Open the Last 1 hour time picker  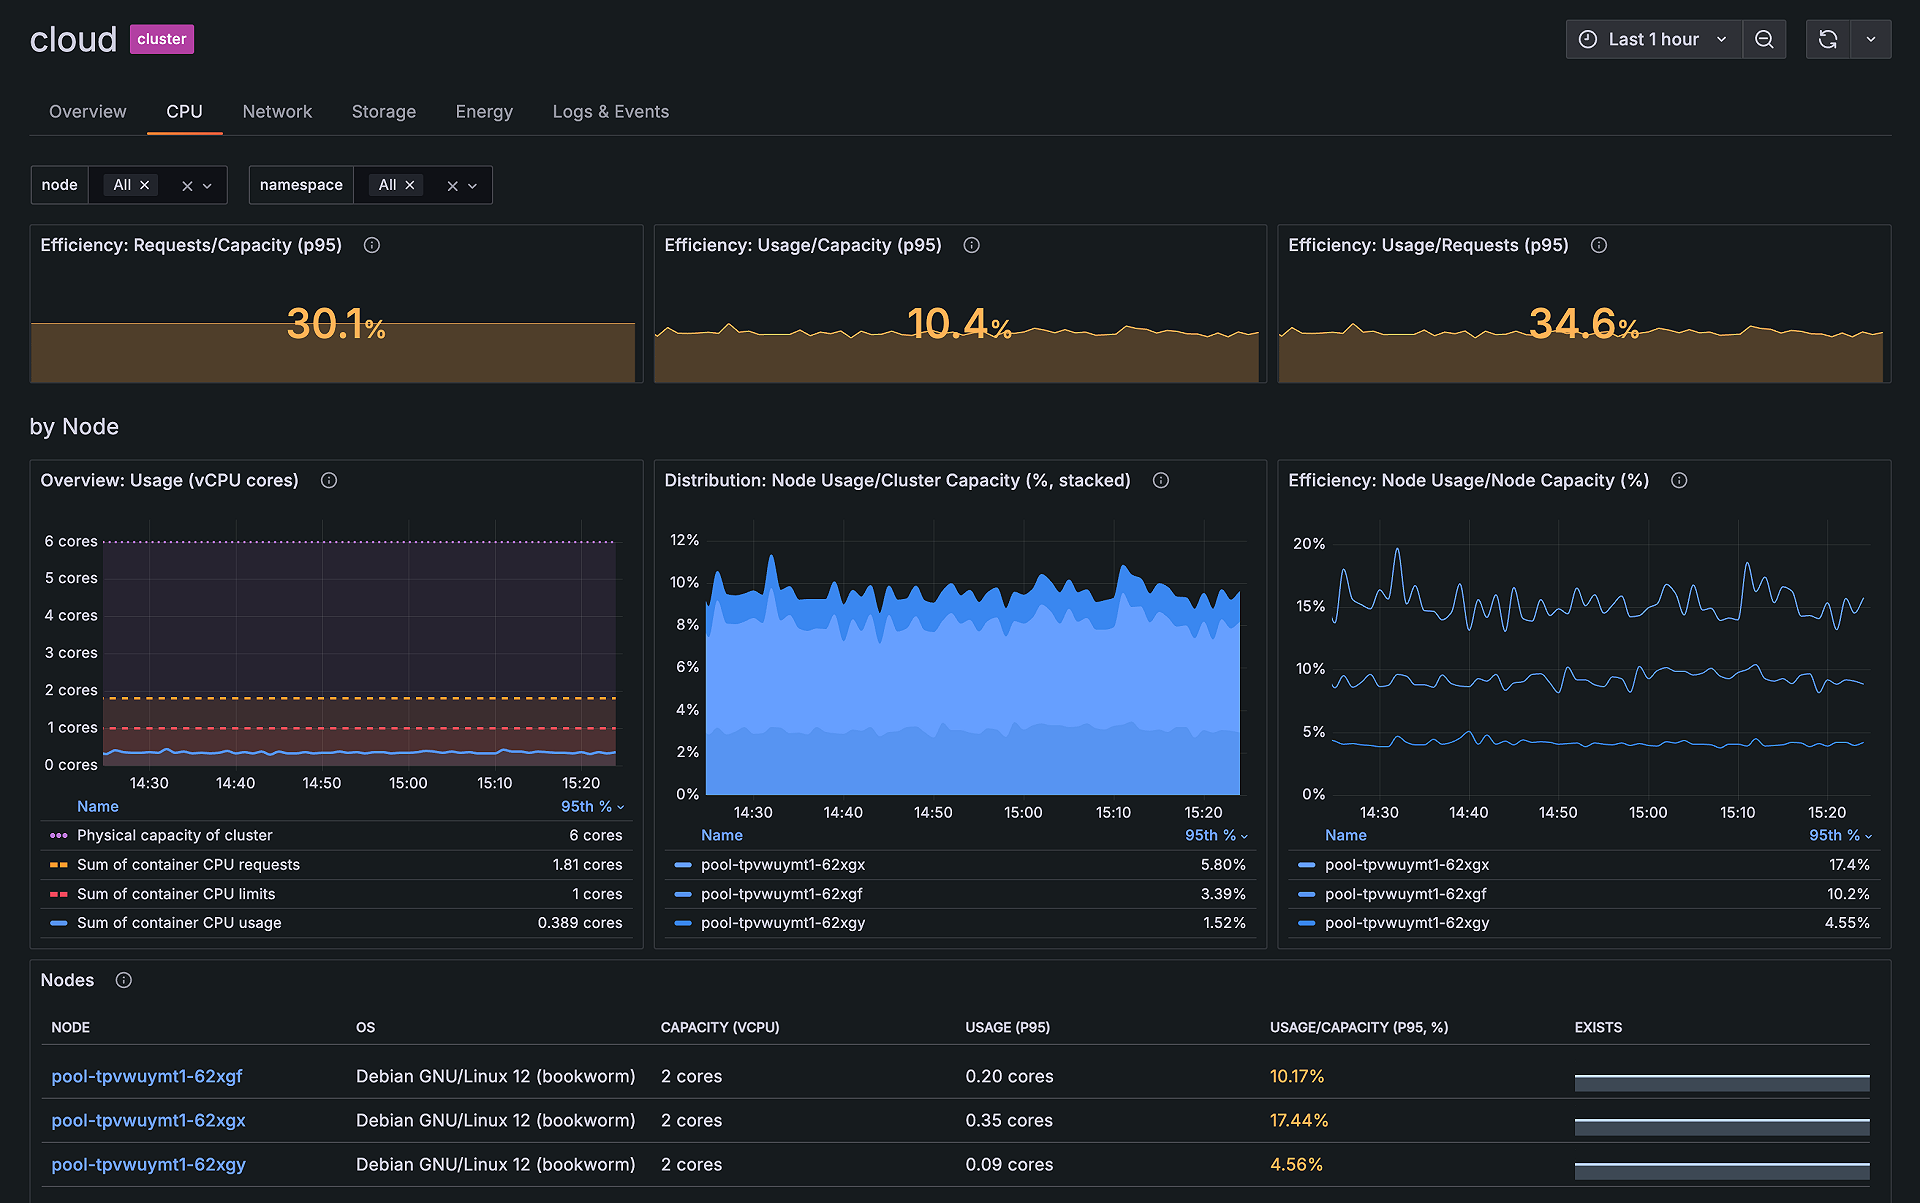click(x=1653, y=39)
